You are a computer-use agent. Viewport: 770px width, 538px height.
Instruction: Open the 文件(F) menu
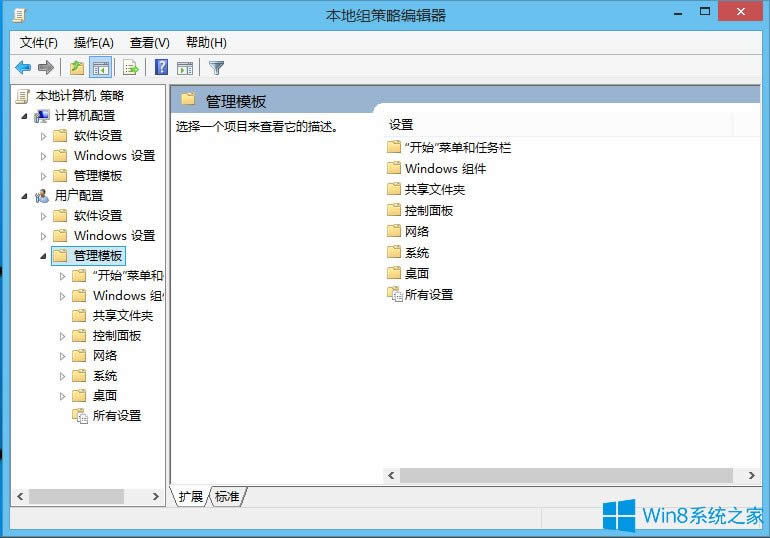tap(38, 43)
